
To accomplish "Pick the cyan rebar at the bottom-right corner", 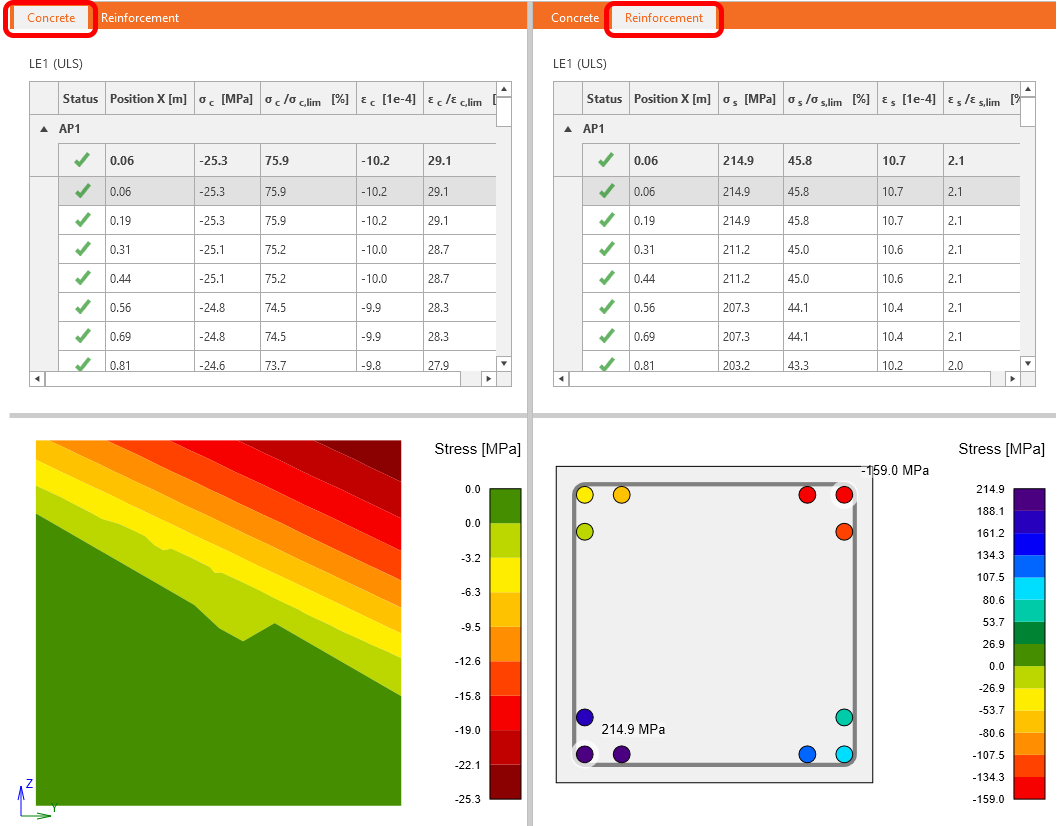I will (x=844, y=754).
